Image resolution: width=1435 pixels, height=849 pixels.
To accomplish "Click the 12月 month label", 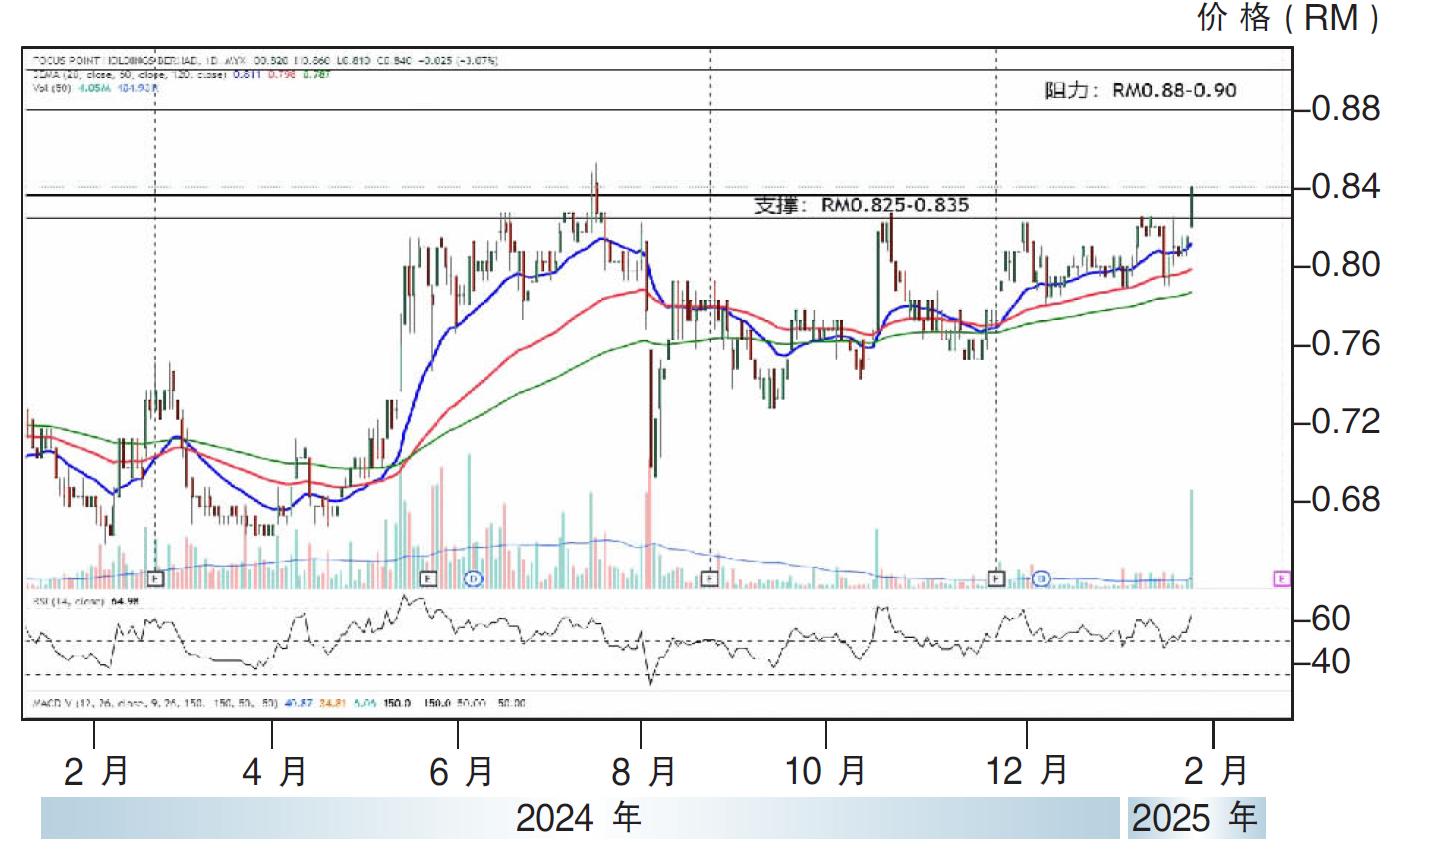I will pyautogui.click(x=1027, y=771).
